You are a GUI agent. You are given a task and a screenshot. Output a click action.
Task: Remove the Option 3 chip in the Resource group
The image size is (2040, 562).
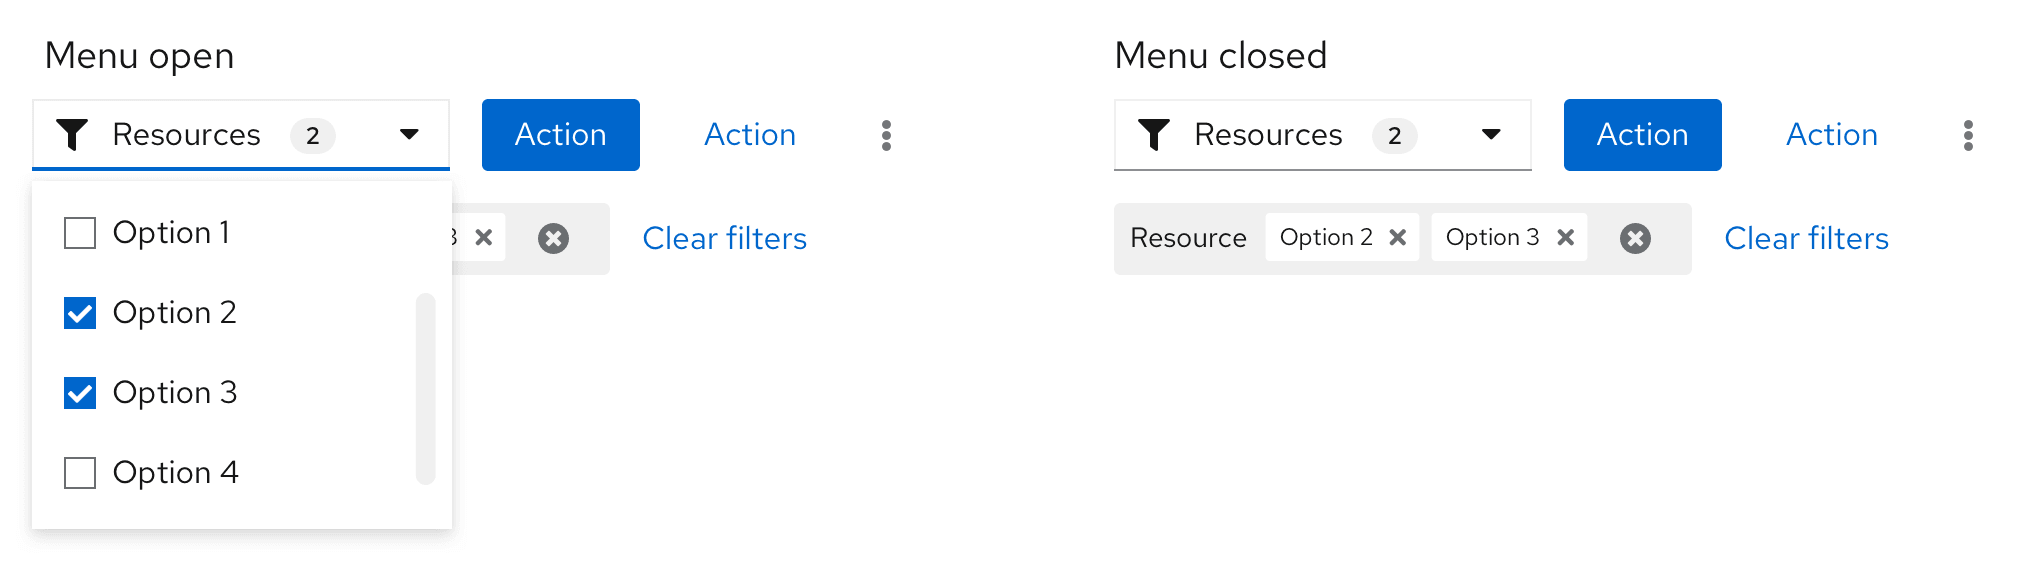click(1566, 237)
